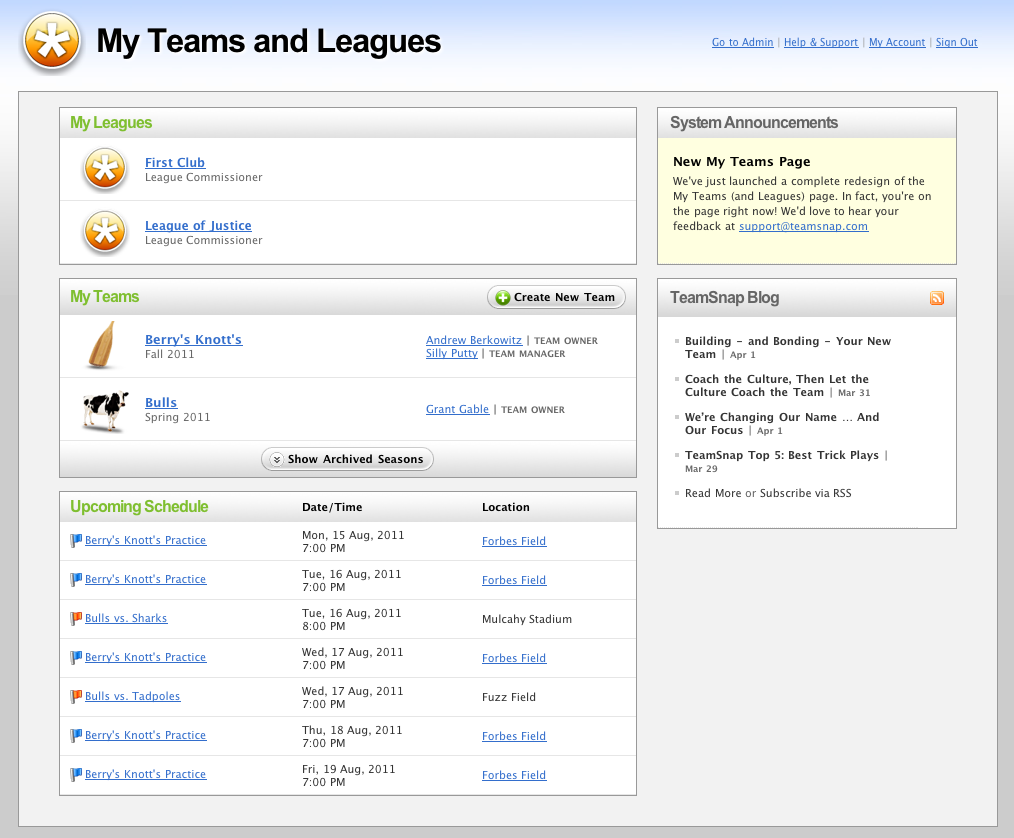Screen dimensions: 1014x838
Task: Click the League of Justice badge icon
Action: coord(104,232)
